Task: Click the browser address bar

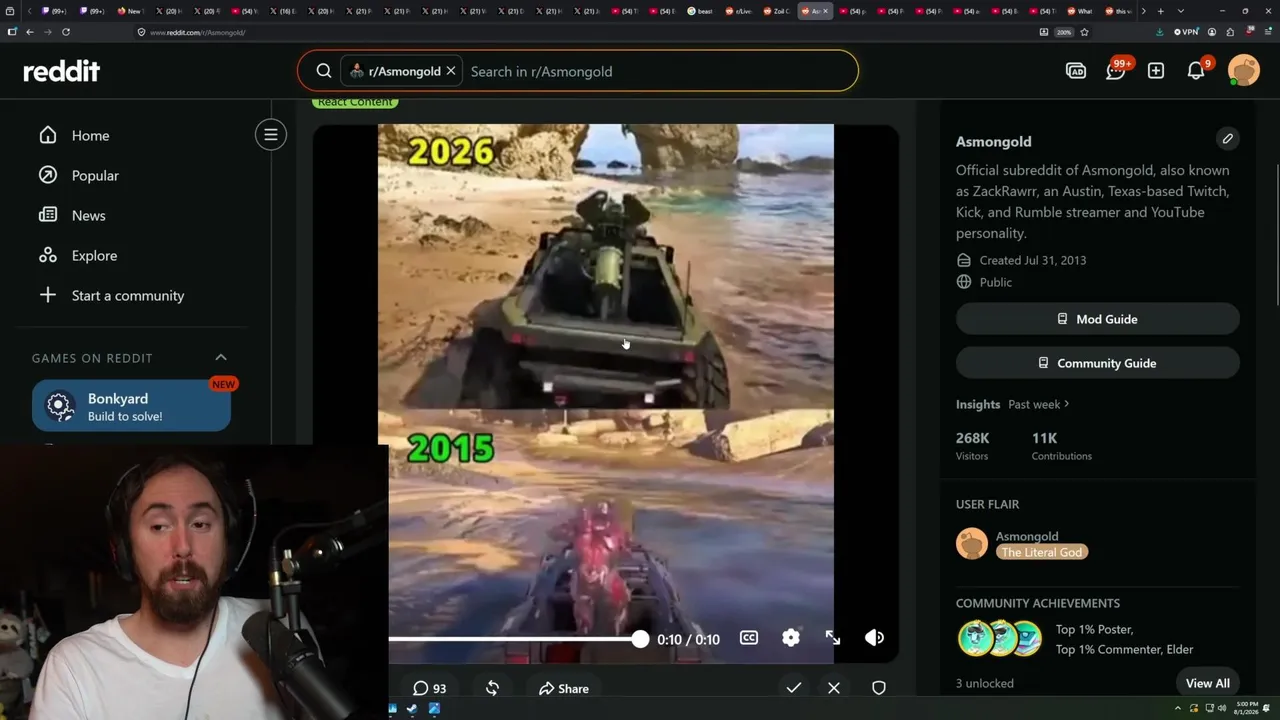Action: pos(580,32)
